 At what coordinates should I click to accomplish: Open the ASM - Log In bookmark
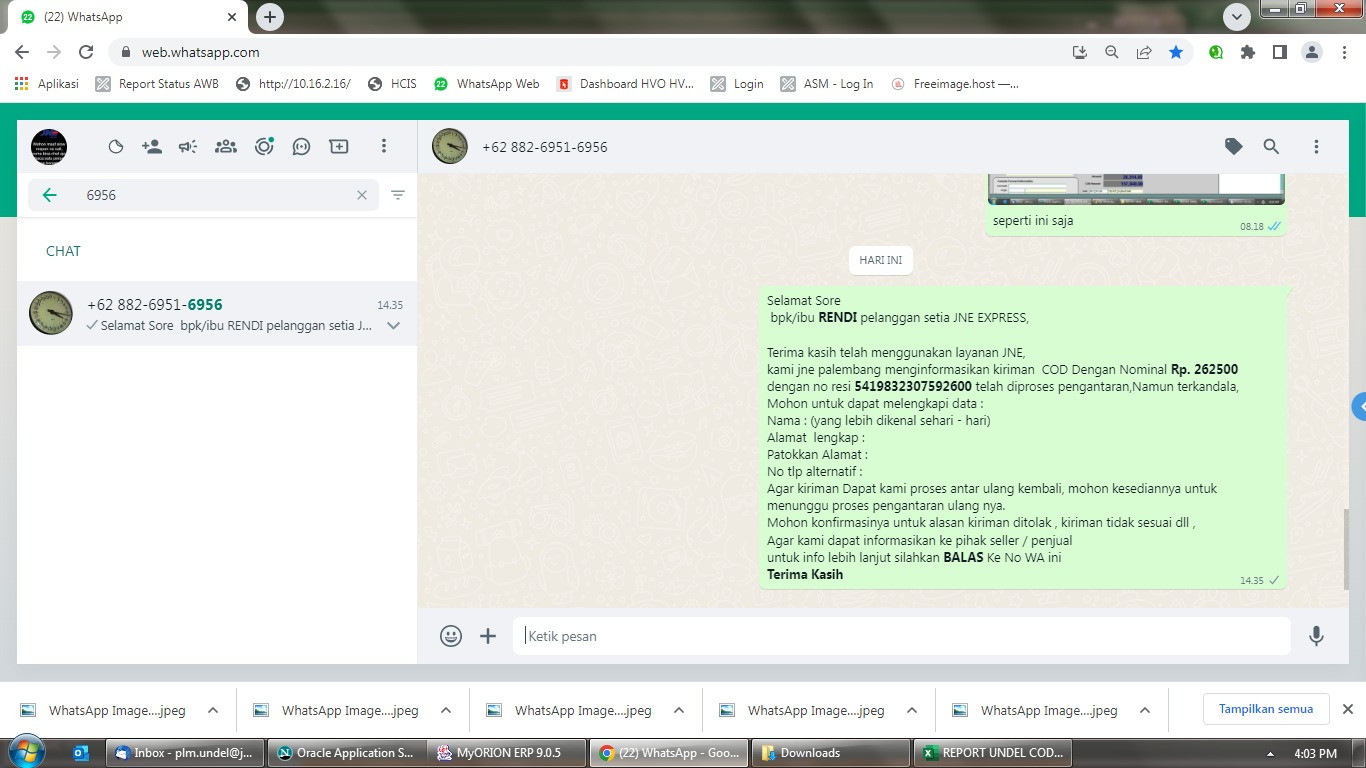[x=826, y=84]
